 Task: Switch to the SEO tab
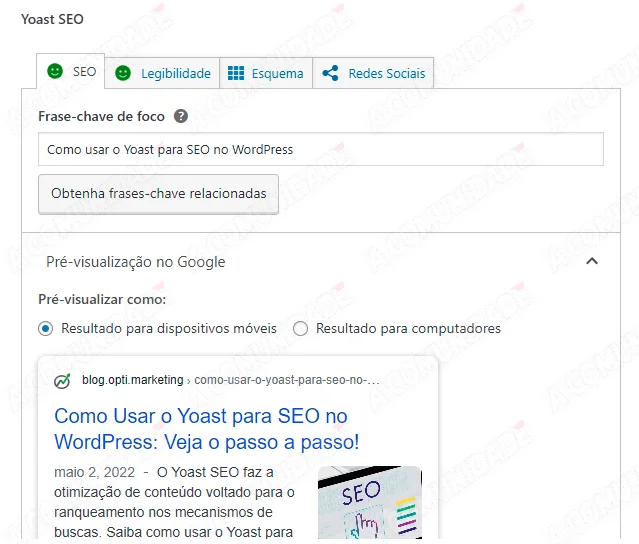pos(71,71)
